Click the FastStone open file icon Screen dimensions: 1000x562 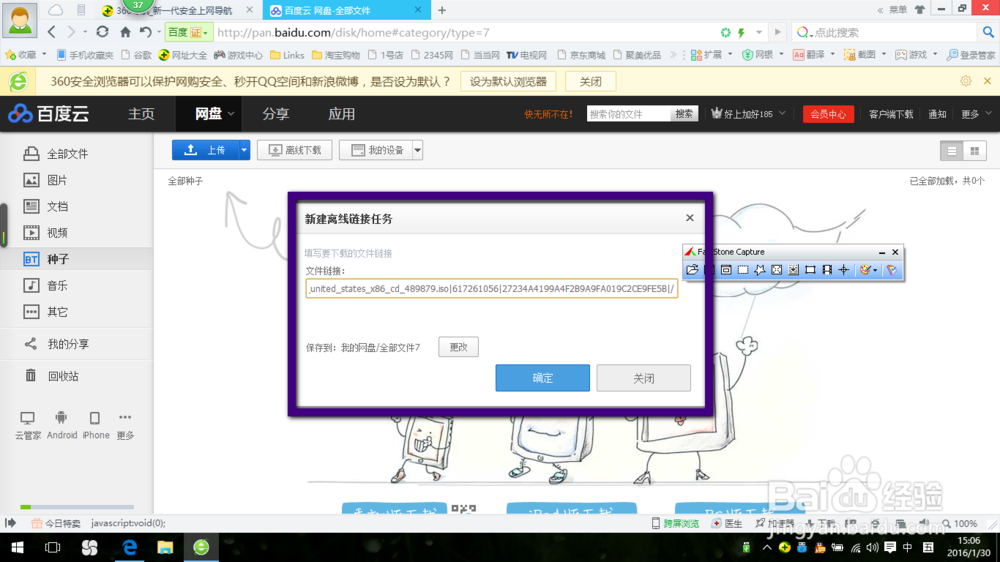coord(692,270)
